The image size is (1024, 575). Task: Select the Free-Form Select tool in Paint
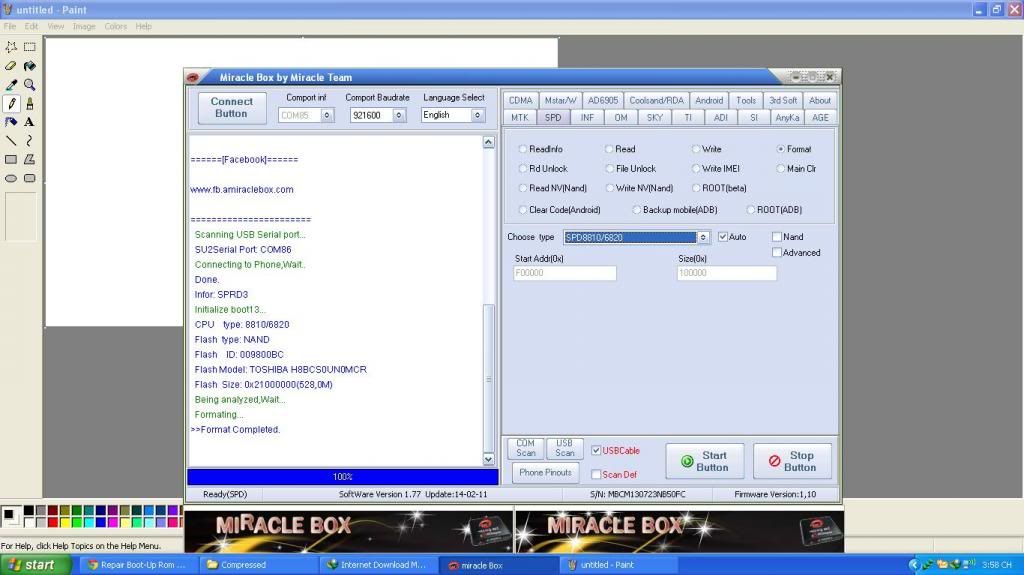(11, 47)
